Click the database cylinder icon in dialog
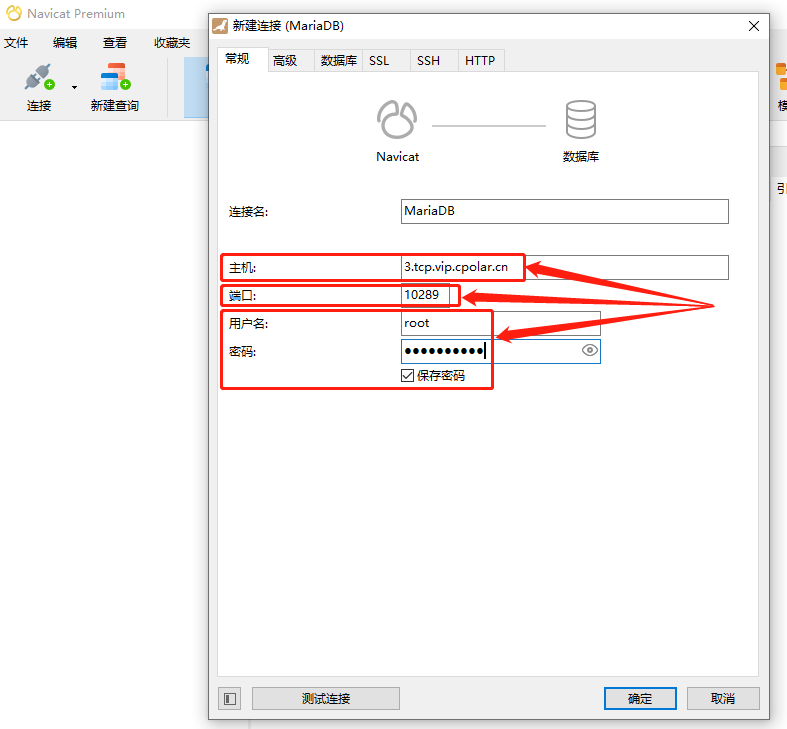 click(581, 119)
